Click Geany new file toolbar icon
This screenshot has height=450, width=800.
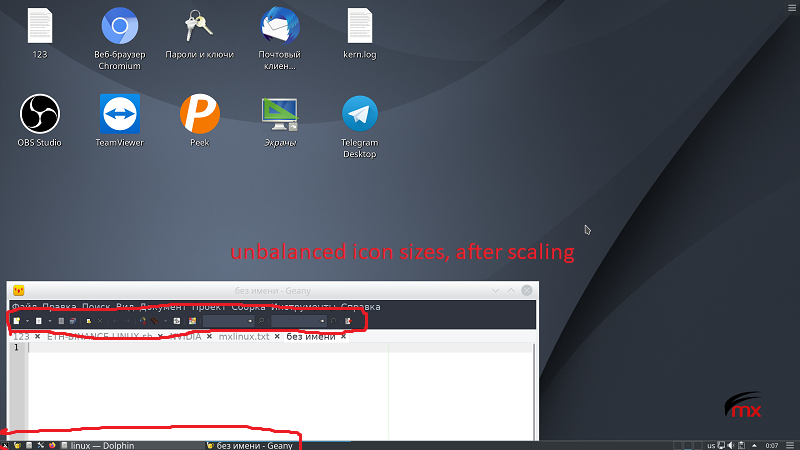16,321
